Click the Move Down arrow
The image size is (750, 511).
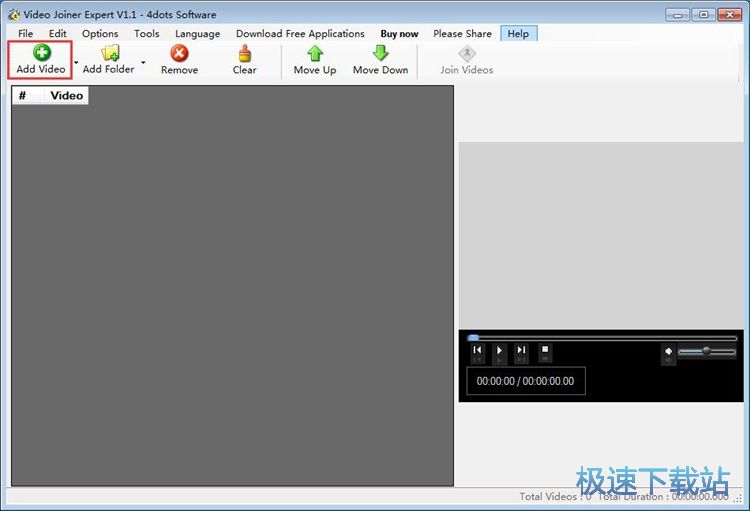(x=380, y=53)
